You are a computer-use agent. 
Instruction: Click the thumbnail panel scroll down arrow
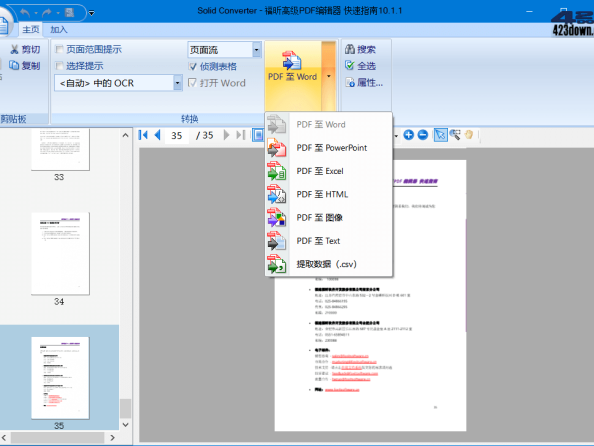coord(125,425)
